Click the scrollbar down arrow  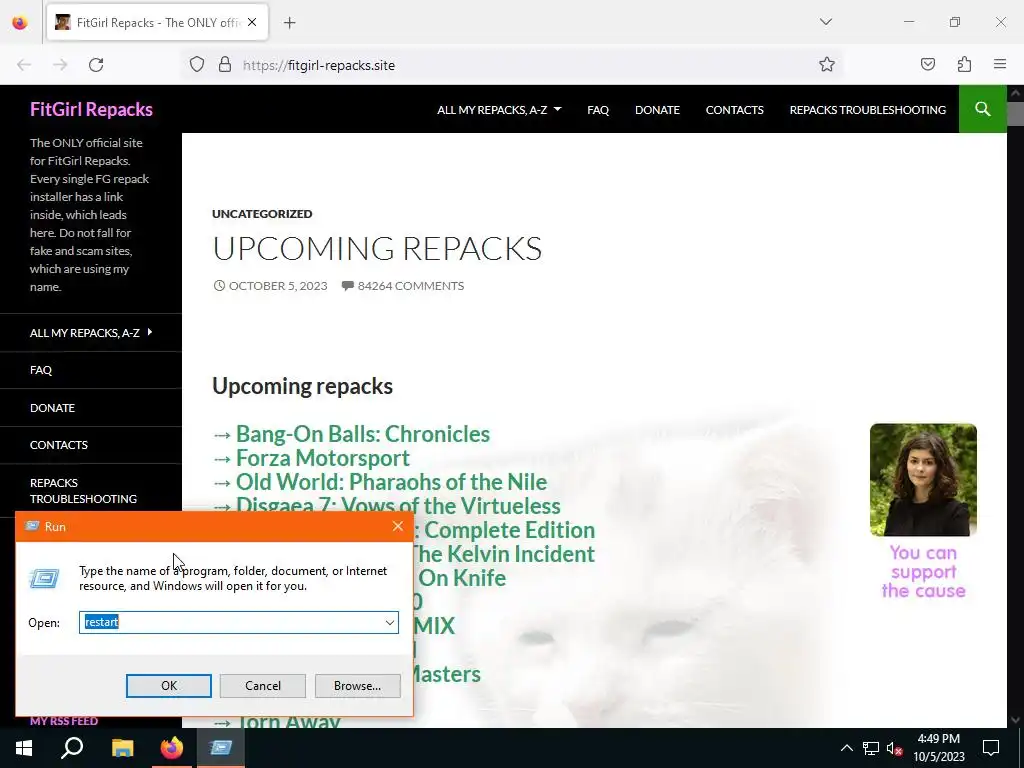1016,720
